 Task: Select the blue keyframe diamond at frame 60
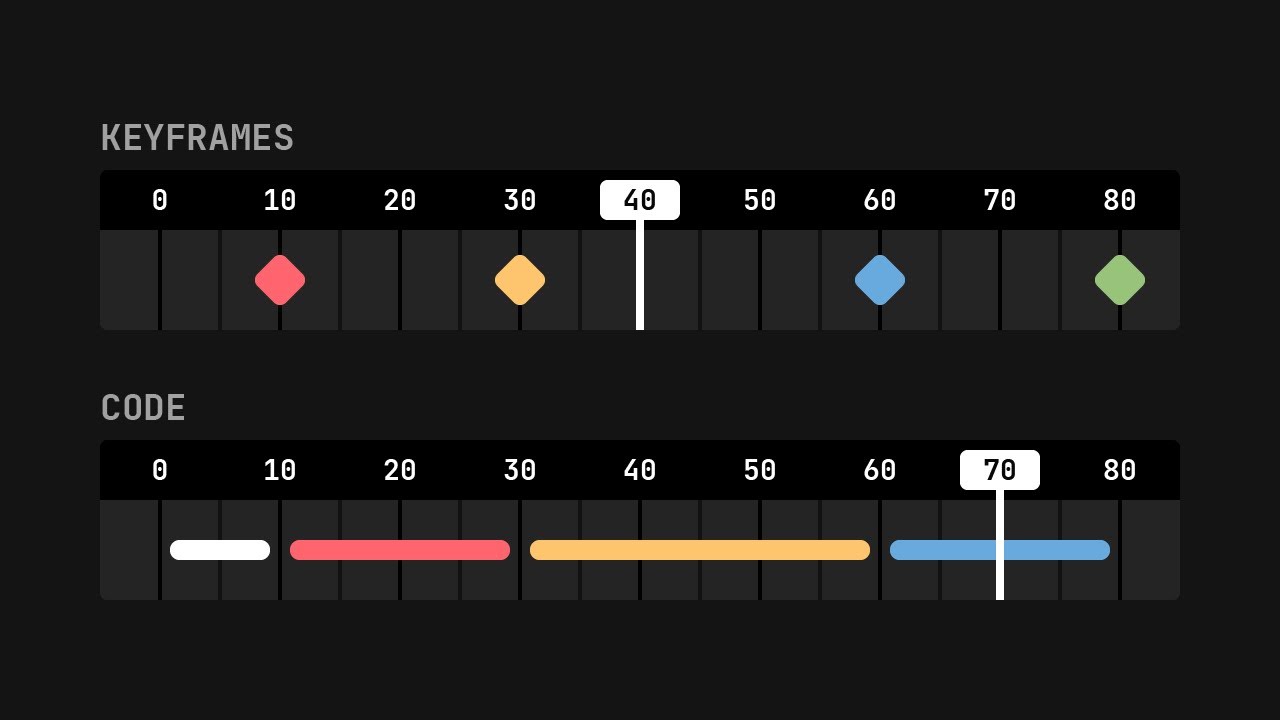point(880,280)
